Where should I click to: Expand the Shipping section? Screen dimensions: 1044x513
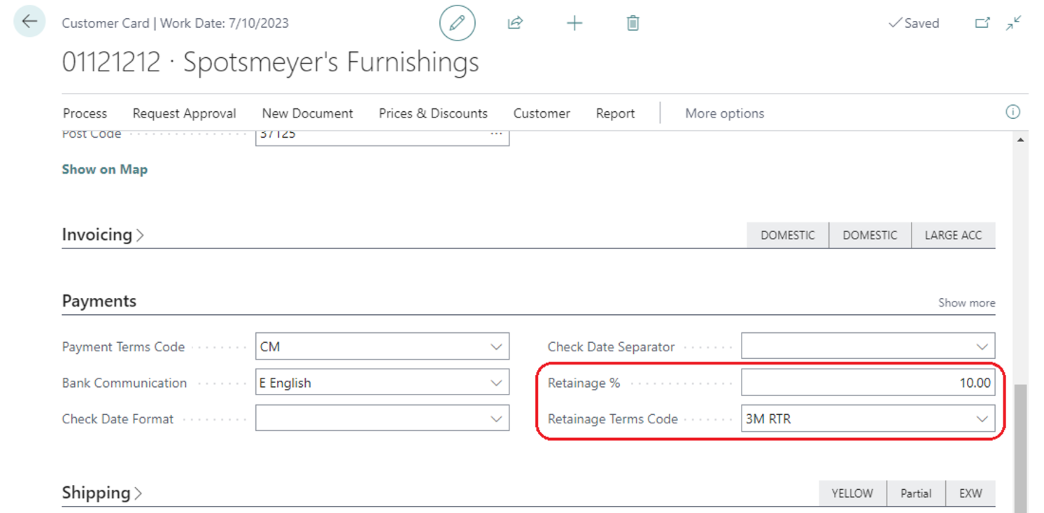point(102,493)
